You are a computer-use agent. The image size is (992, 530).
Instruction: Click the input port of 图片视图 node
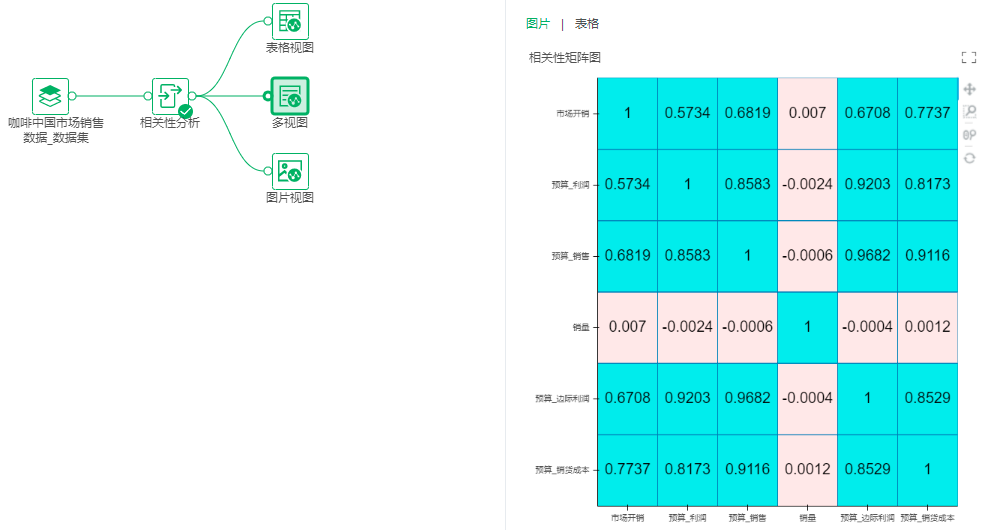(x=268, y=171)
